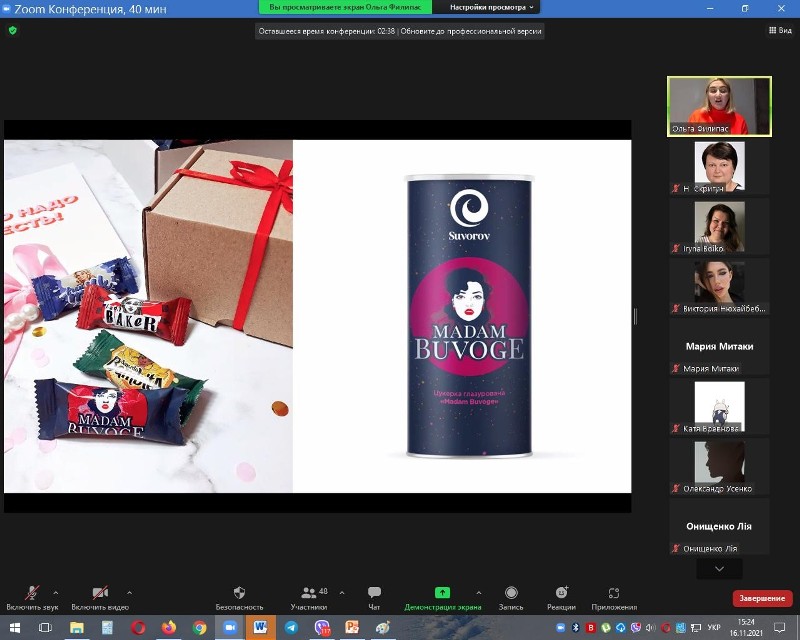Open the Участники participants panel

click(x=309, y=598)
